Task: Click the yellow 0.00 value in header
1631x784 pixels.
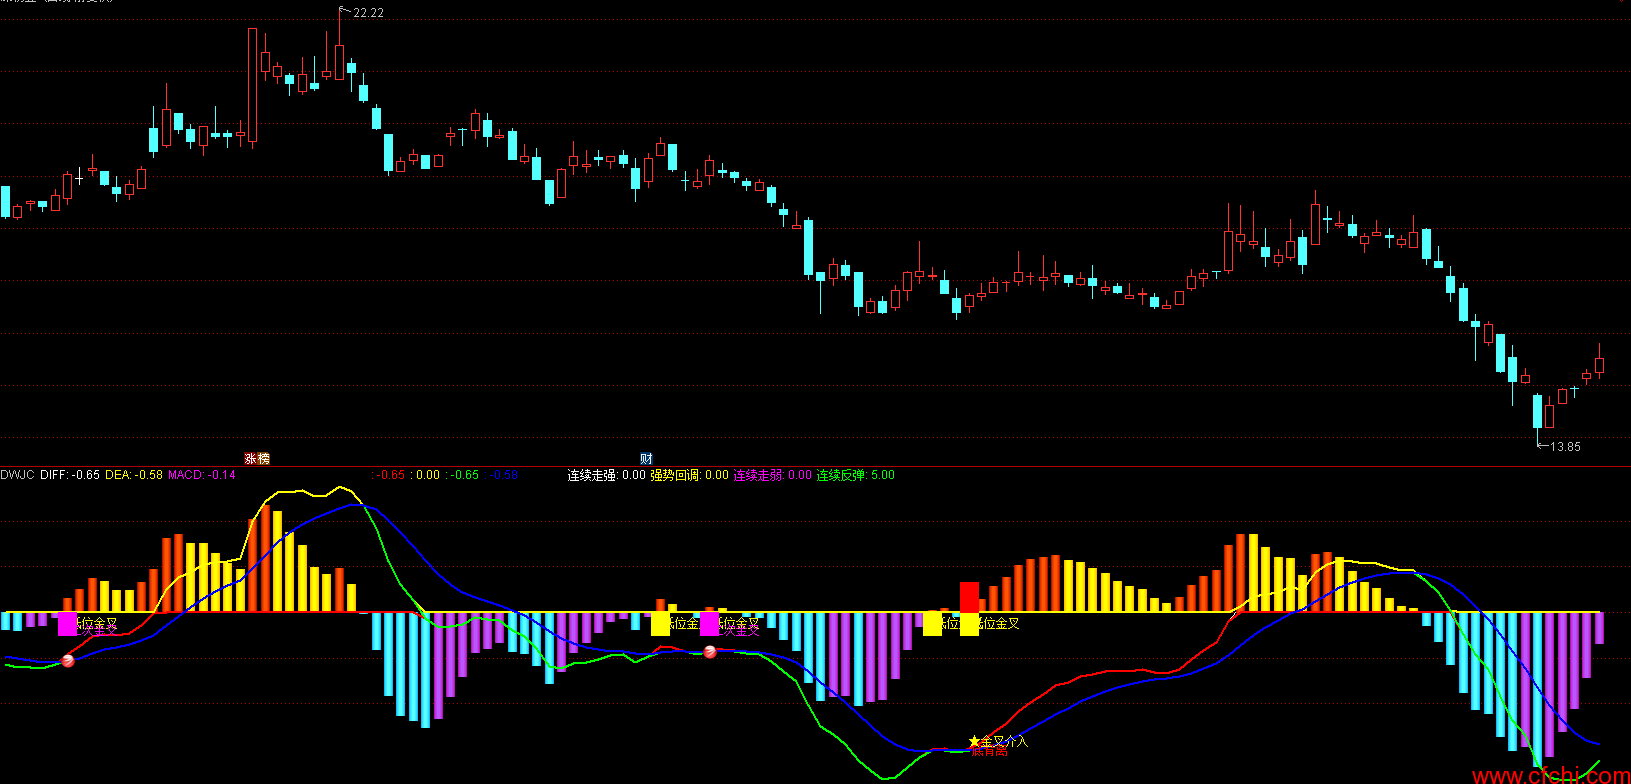Action: click(x=427, y=475)
